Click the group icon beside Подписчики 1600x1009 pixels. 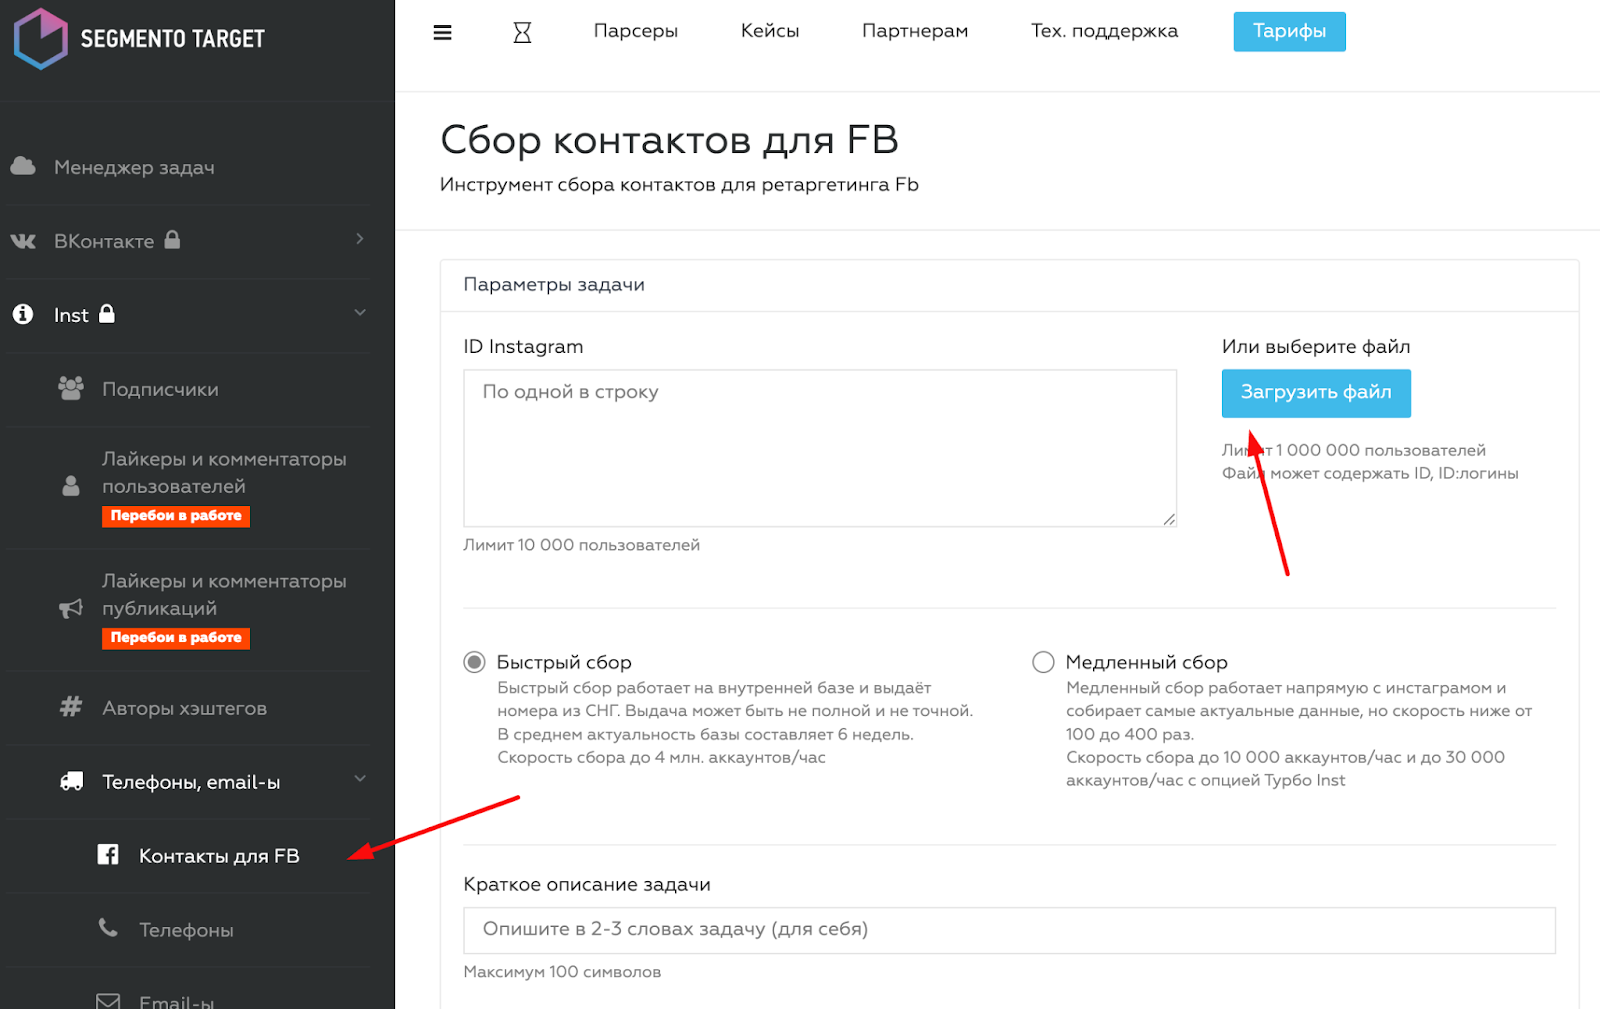(71, 388)
